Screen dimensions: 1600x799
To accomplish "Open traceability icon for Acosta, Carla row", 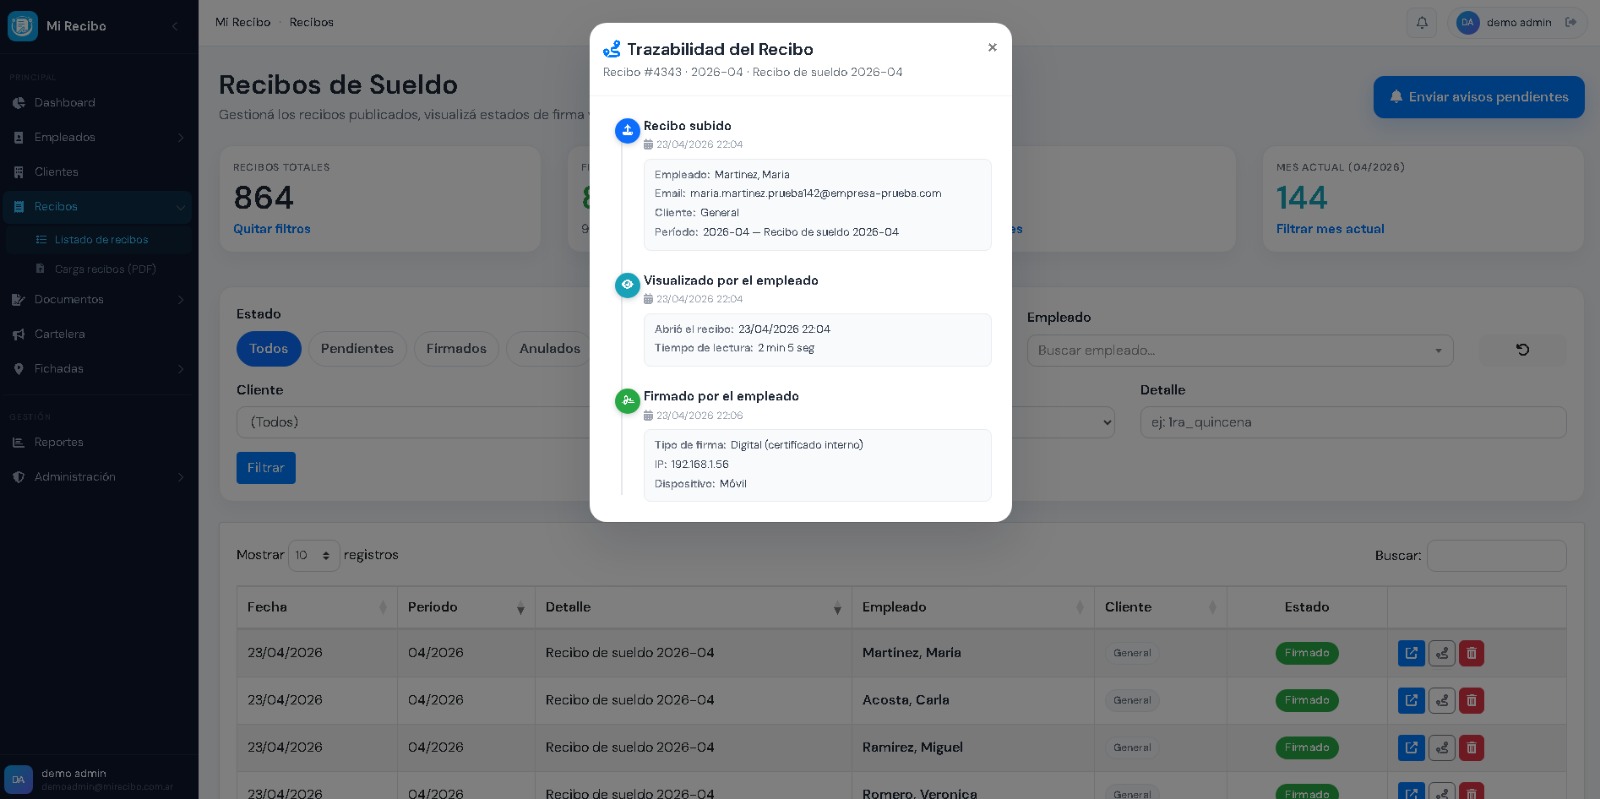I will (1442, 701).
